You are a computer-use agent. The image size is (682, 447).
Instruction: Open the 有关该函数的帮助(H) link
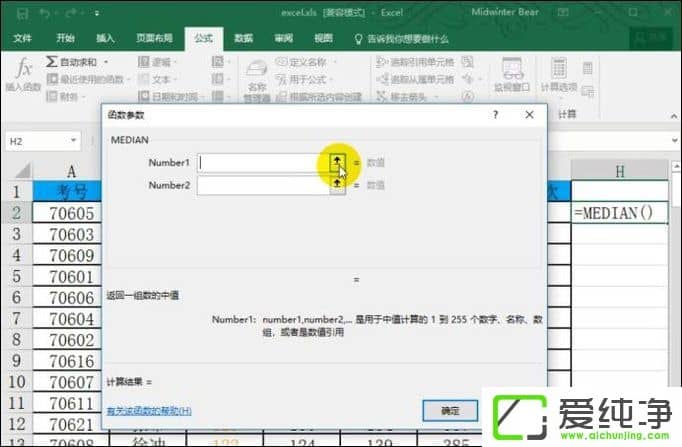point(149,411)
